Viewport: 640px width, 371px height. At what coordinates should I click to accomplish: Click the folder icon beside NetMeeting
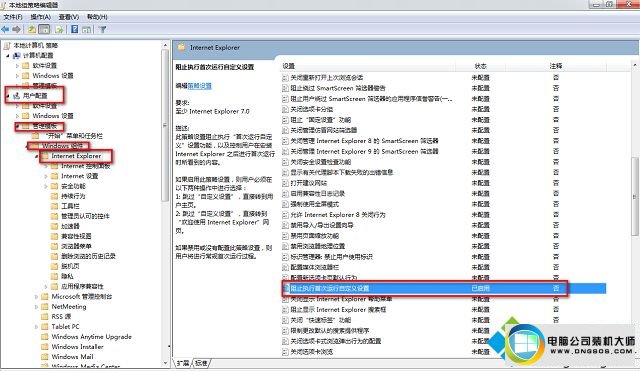pos(45,307)
